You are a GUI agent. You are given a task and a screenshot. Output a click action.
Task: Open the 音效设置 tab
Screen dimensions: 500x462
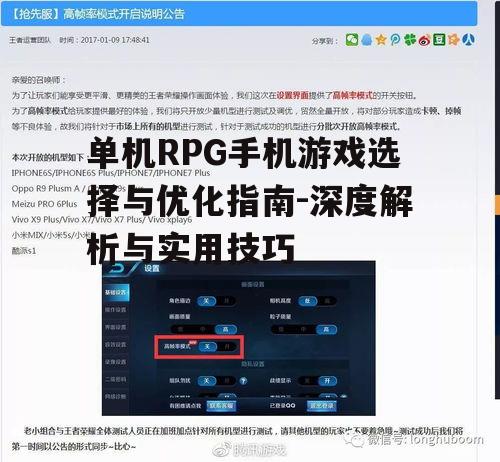[x=116, y=344]
